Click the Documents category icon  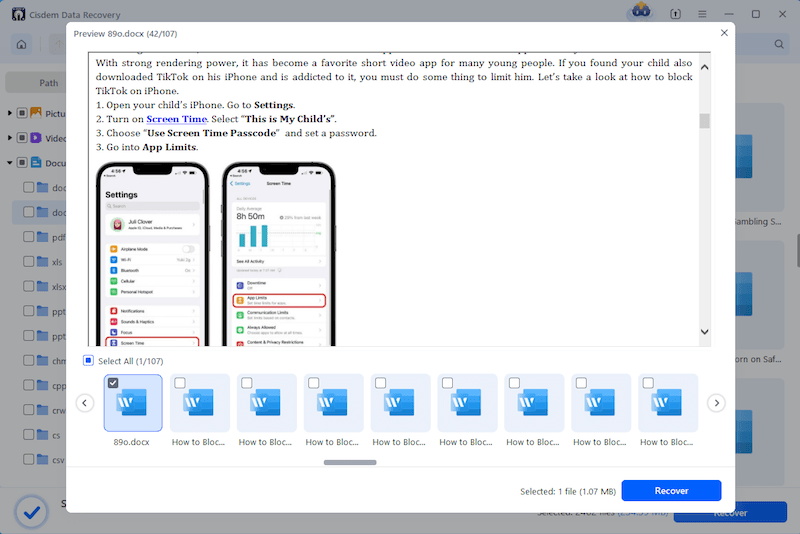[x=36, y=163]
